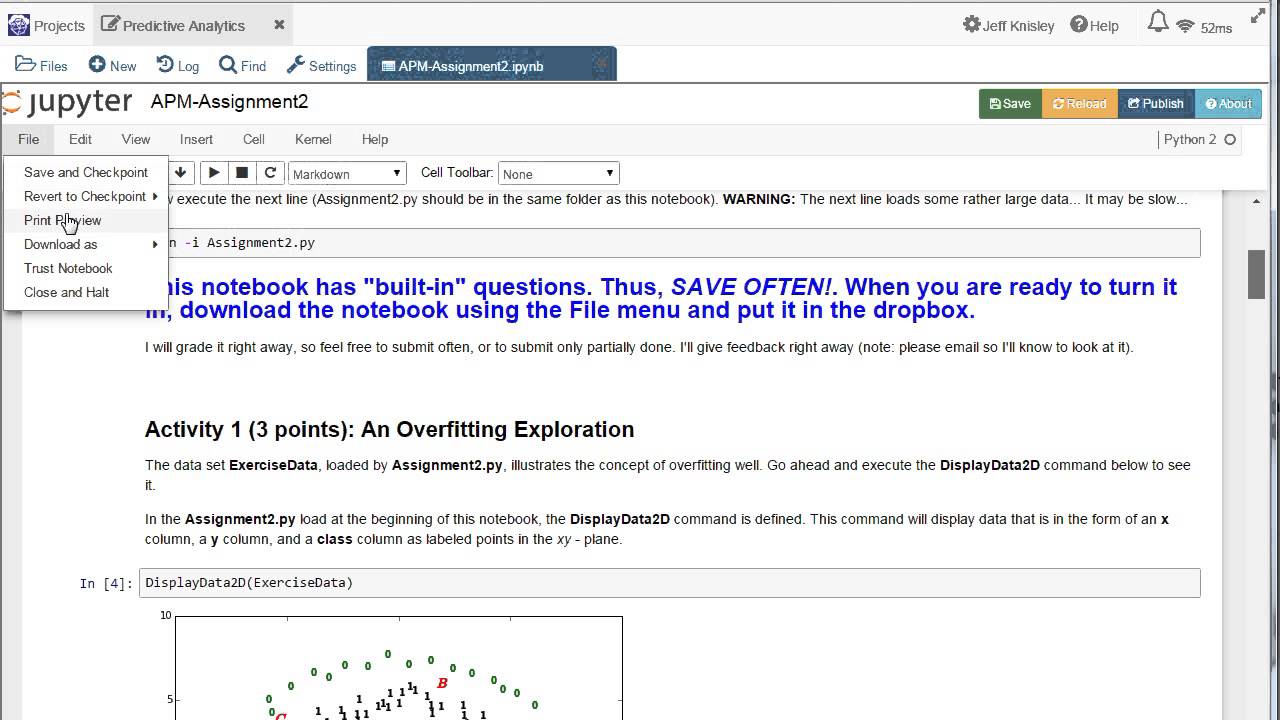Click the DisplayData2D(ExerciseData) code cell
Image resolution: width=1280 pixels, height=720 pixels.
[x=672, y=583]
